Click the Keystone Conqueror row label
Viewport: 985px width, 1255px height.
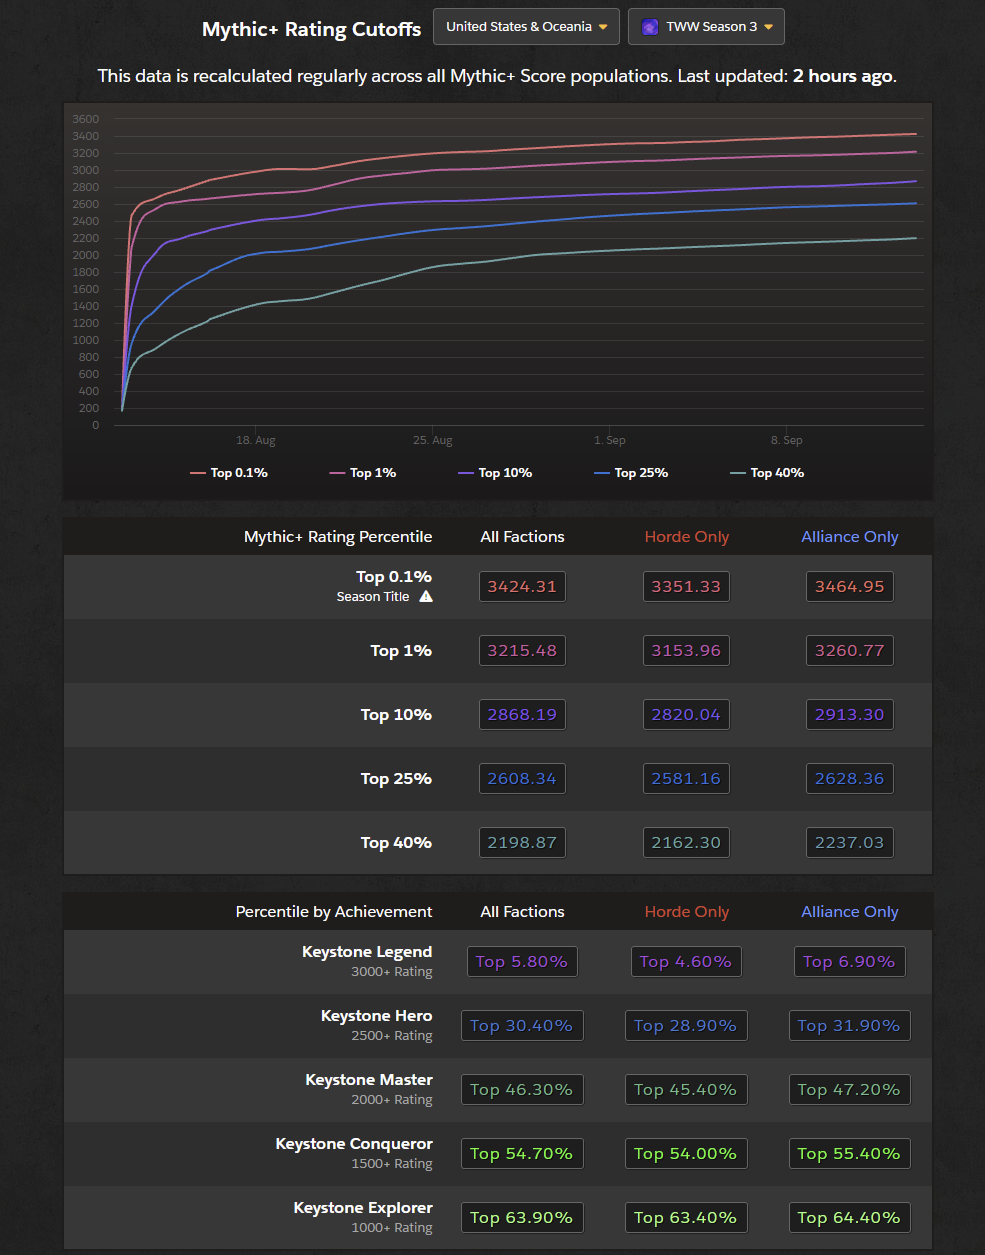pyautogui.click(x=354, y=1144)
